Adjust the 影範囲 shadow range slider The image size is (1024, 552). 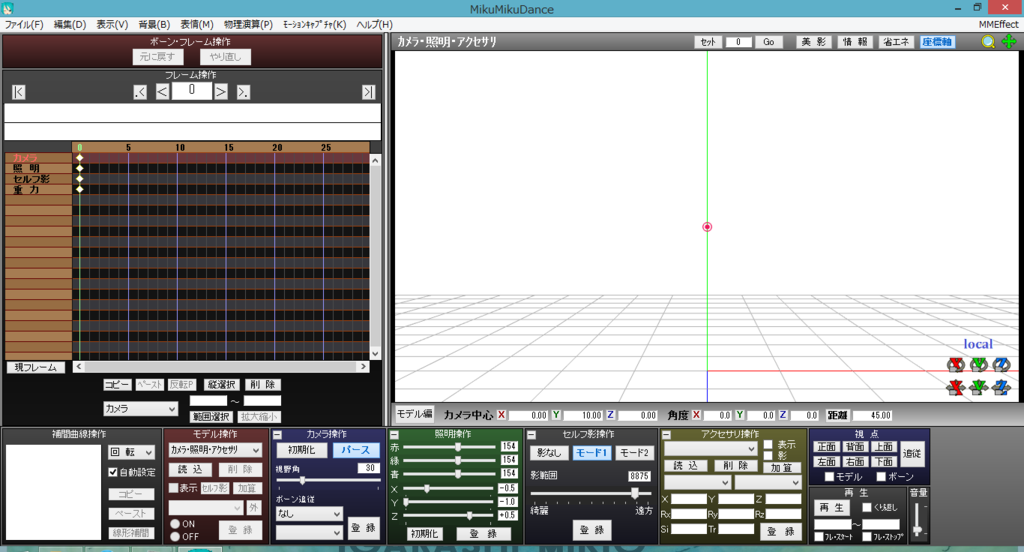click(591, 493)
